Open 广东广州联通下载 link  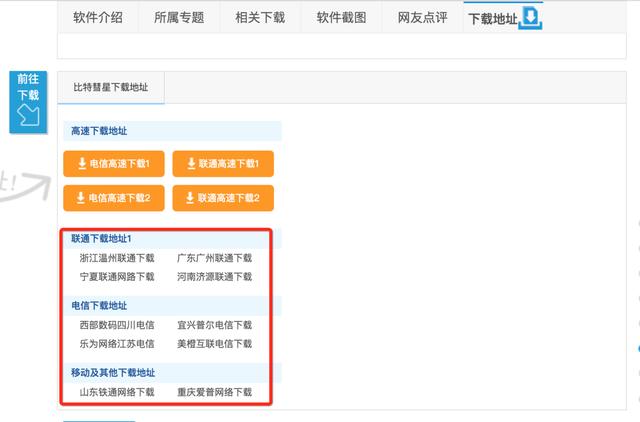pos(215,258)
